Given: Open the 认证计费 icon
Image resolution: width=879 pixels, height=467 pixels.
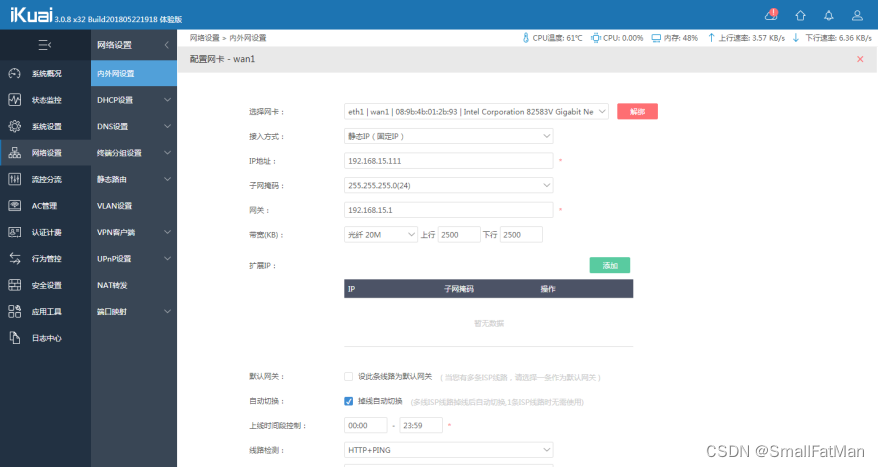Looking at the screenshot, I should [15, 232].
